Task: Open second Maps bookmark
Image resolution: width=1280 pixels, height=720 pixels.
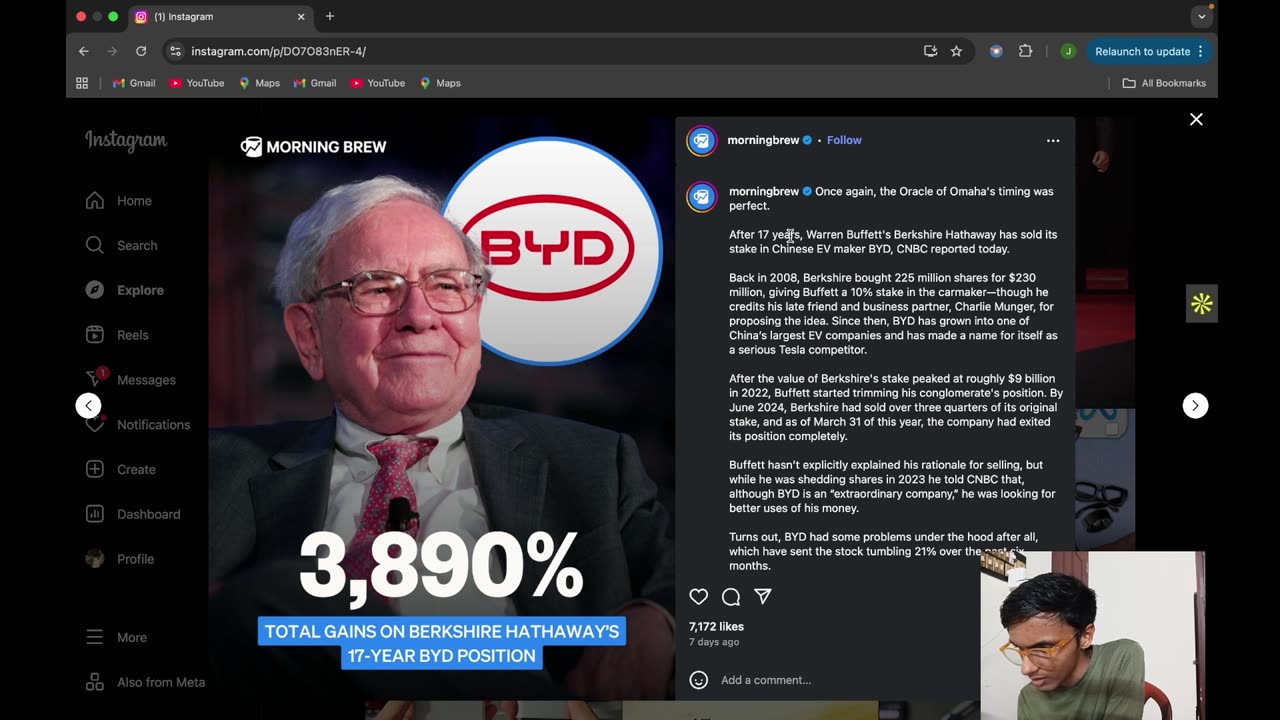Action: (x=440, y=83)
